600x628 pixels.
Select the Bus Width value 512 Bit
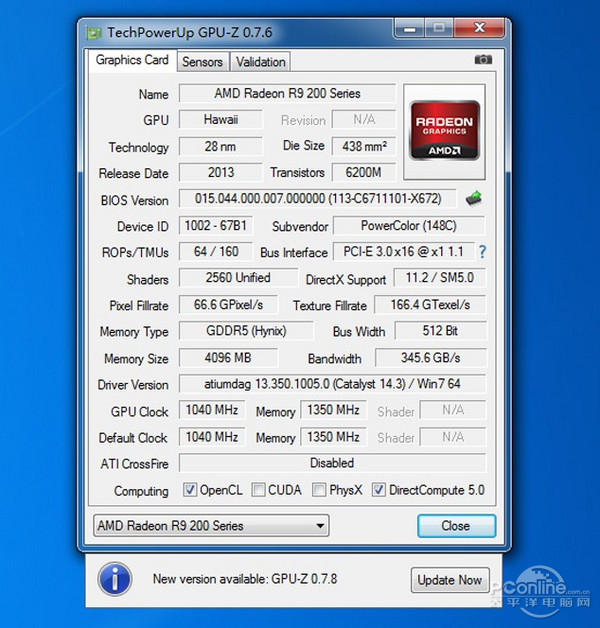[441, 331]
